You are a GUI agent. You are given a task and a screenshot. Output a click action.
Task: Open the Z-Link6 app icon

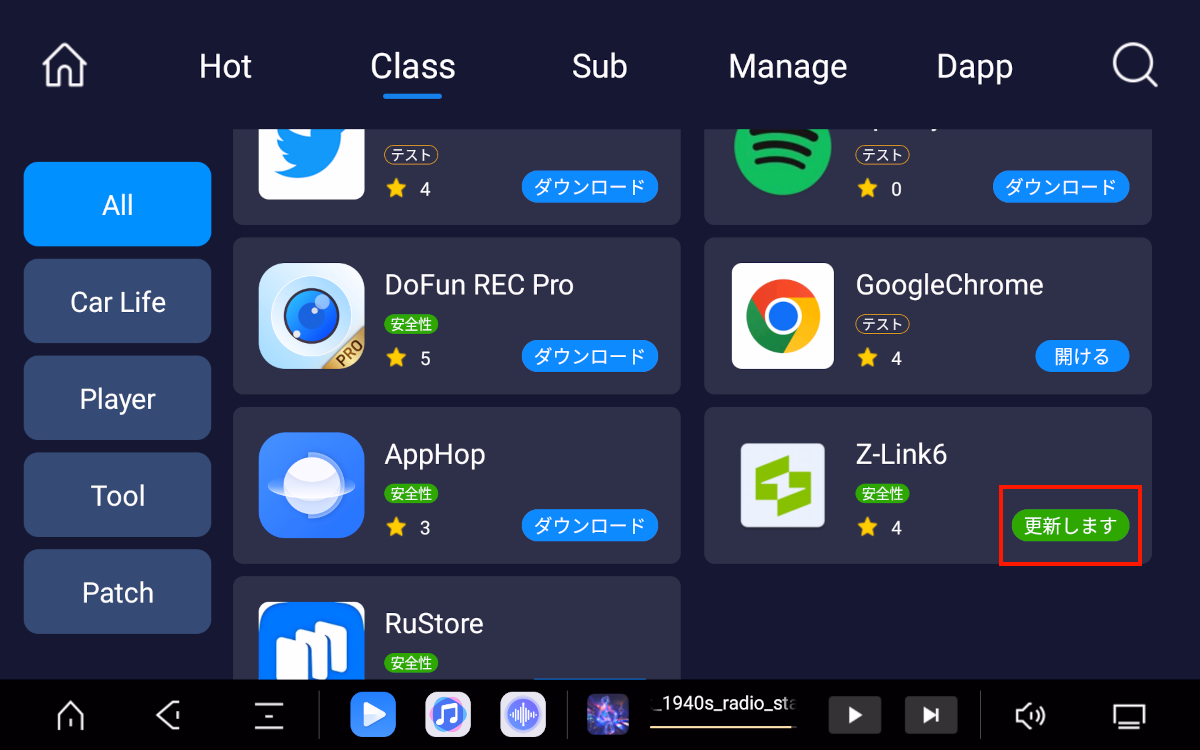click(x=782, y=485)
